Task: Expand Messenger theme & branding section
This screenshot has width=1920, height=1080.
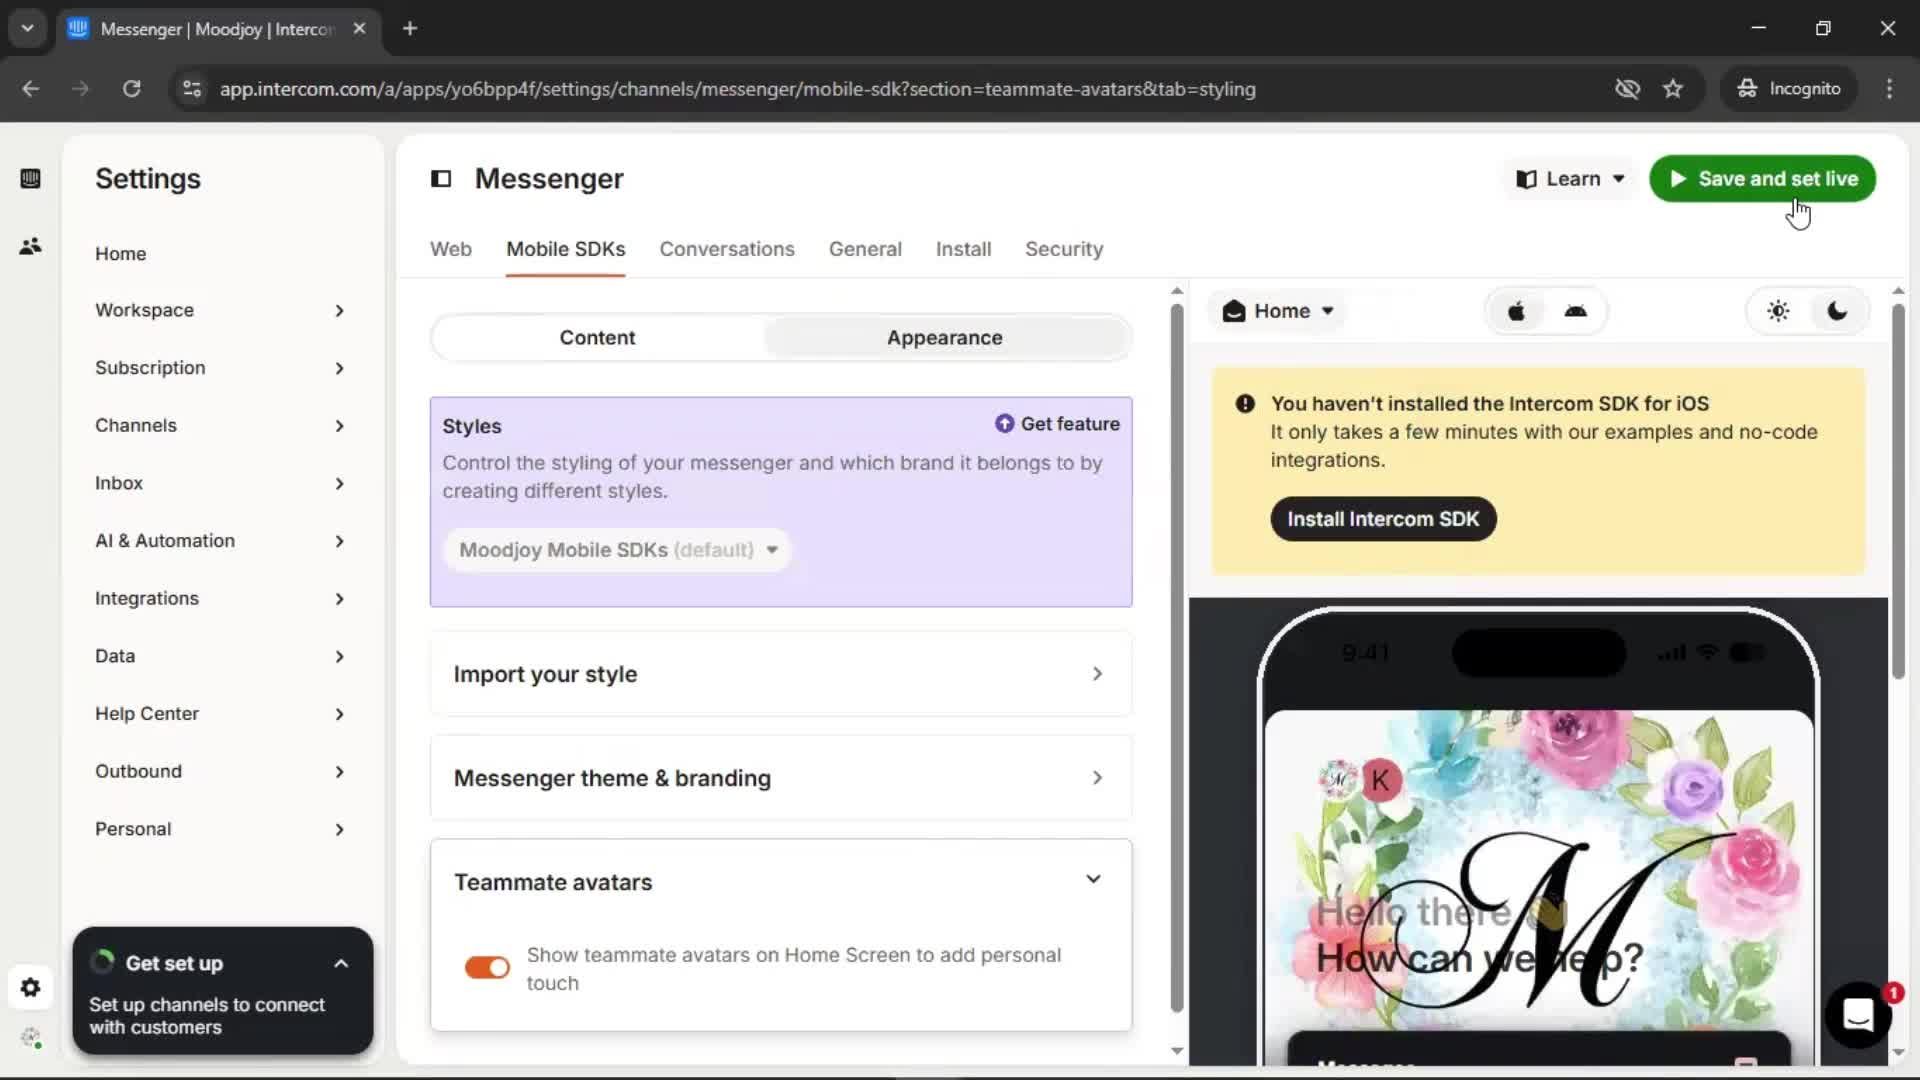Action: [x=781, y=778]
